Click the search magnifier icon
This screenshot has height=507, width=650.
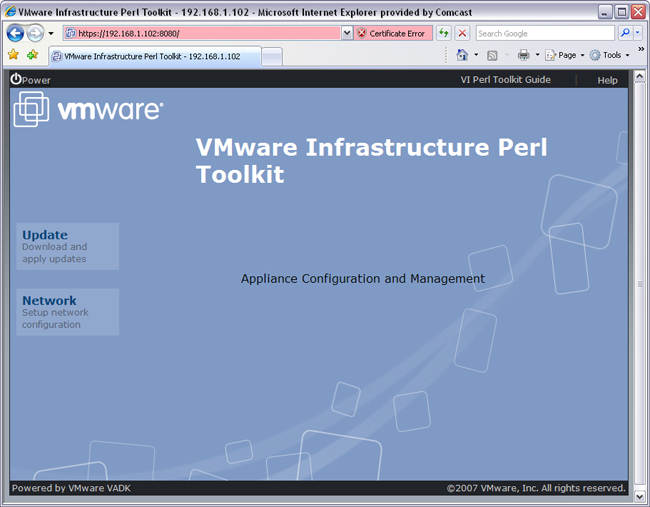coord(625,33)
